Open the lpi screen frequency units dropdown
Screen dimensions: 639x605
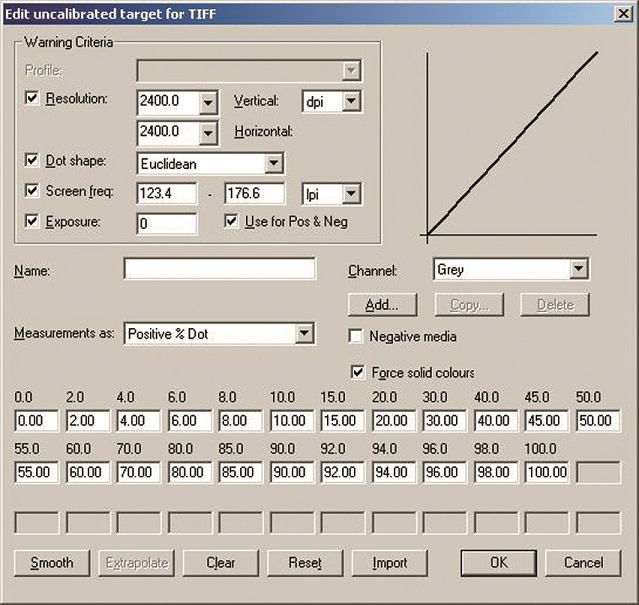350,193
